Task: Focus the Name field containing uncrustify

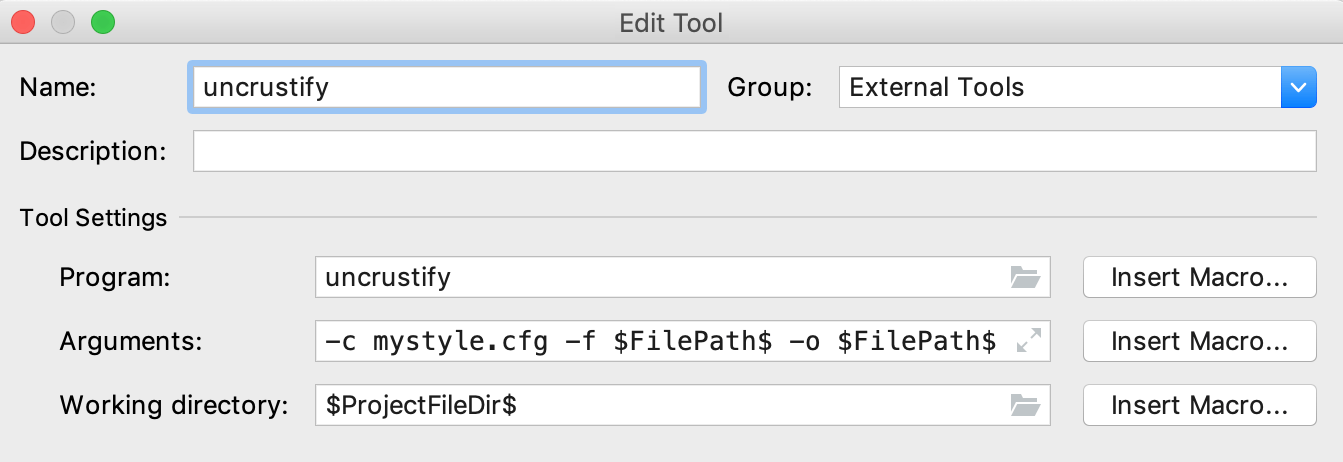Action: tap(446, 87)
